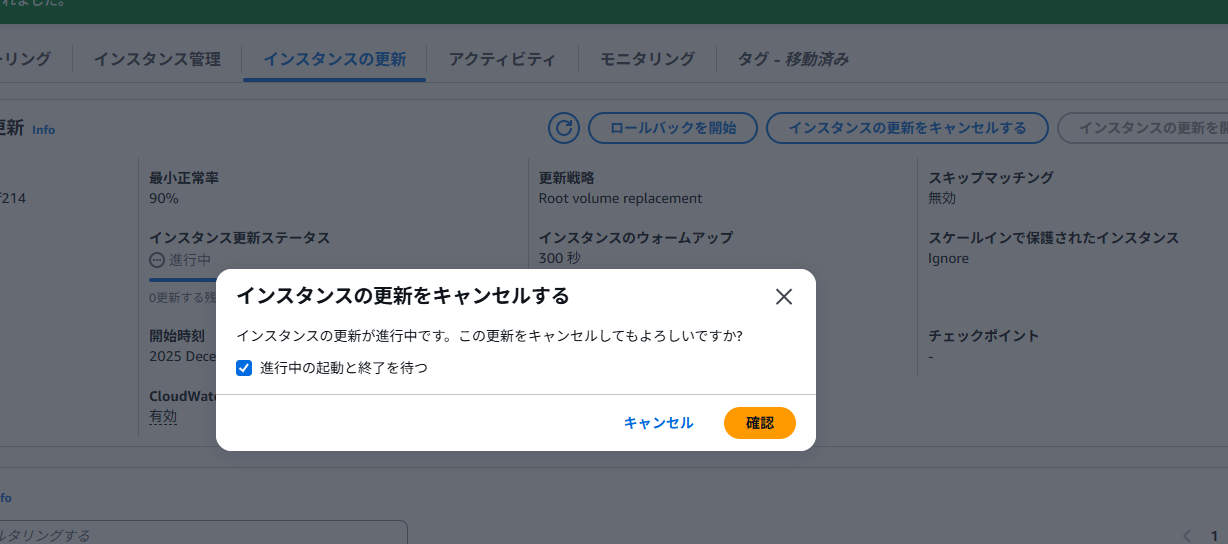Click the Info link beside the heading
Image resolution: width=1228 pixels, height=544 pixels.
(x=44, y=130)
